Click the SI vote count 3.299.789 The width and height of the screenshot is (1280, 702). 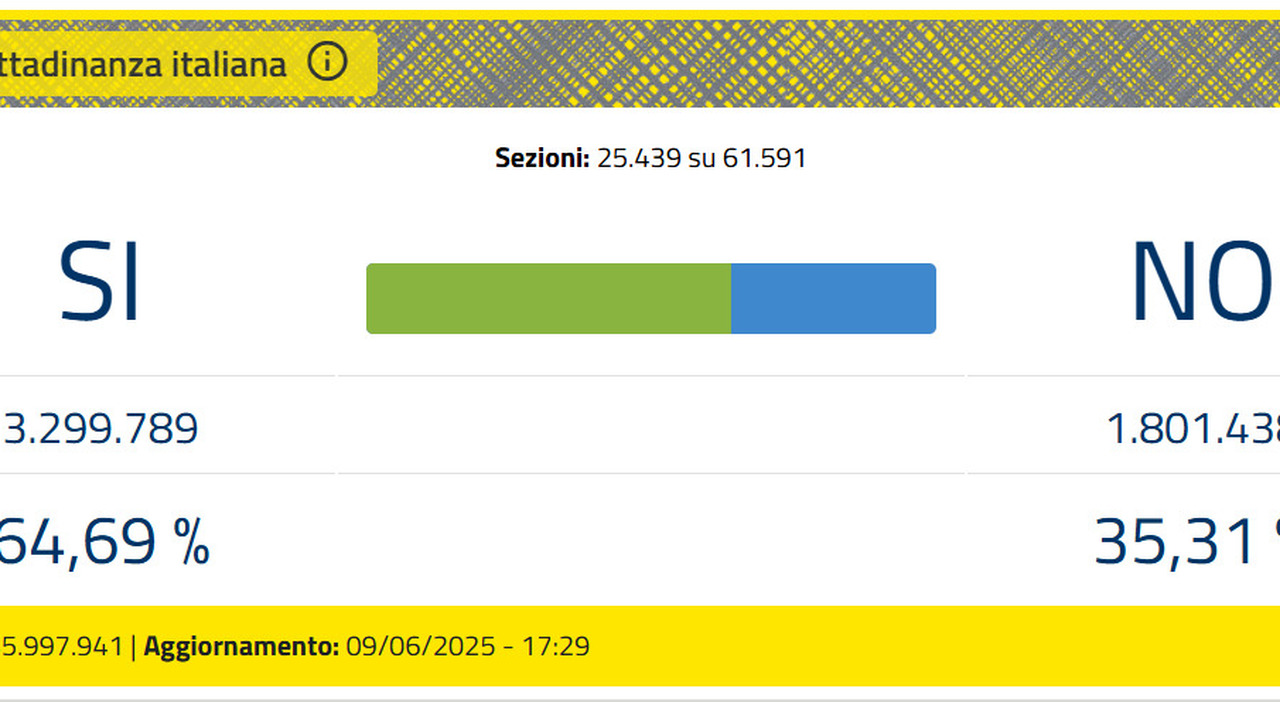click(99, 428)
